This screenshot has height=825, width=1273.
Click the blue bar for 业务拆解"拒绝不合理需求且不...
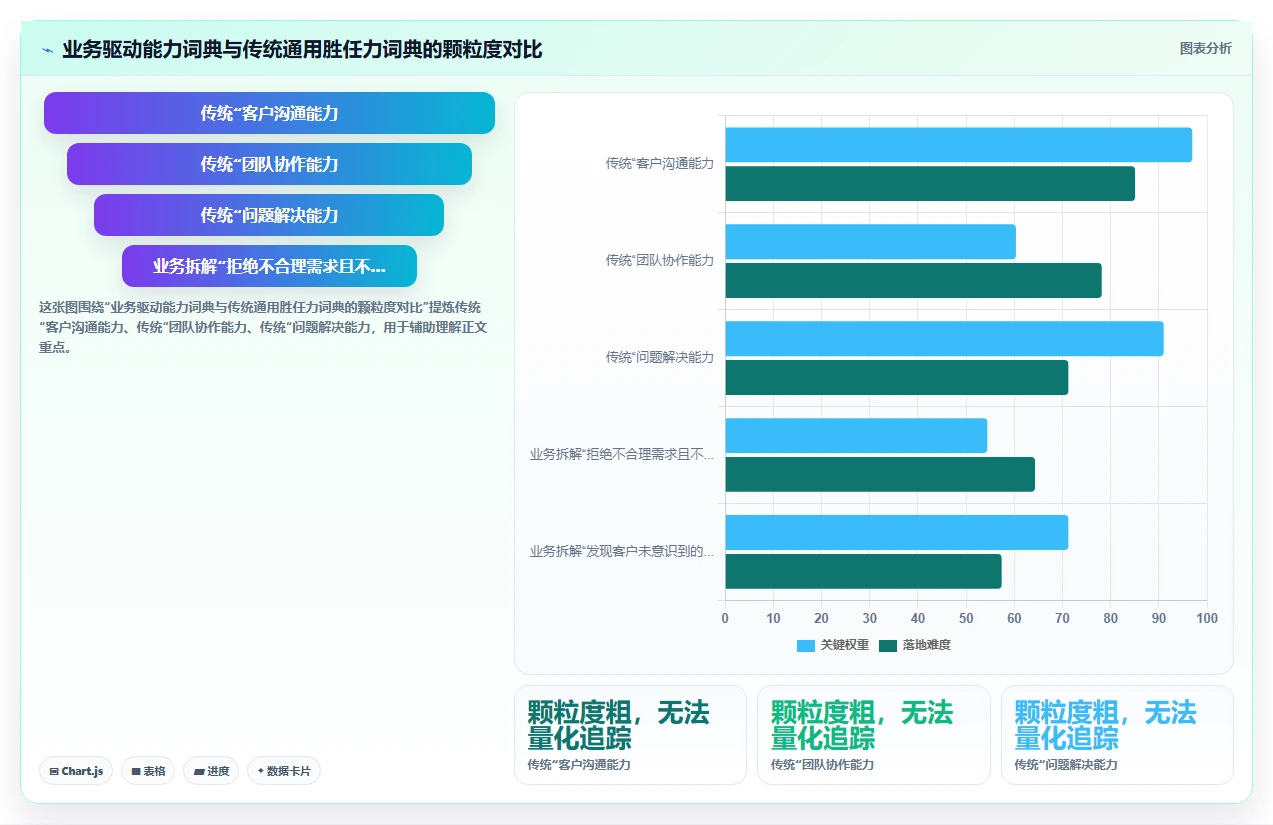click(x=856, y=436)
